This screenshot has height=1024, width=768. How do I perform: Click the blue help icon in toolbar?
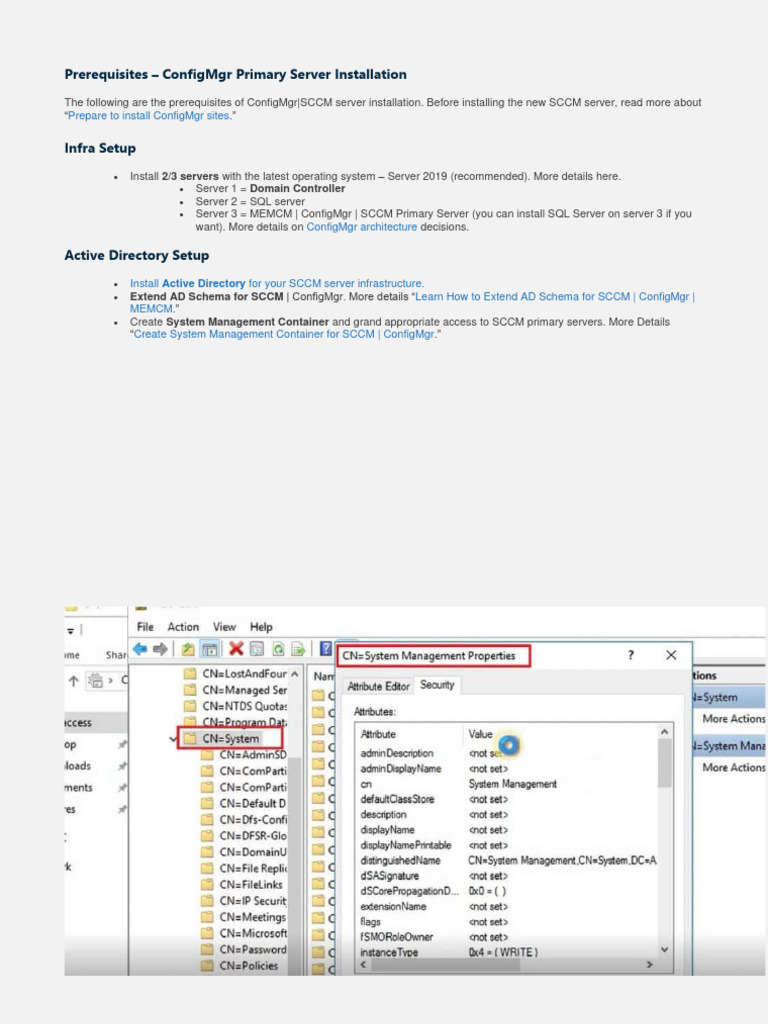tap(325, 649)
